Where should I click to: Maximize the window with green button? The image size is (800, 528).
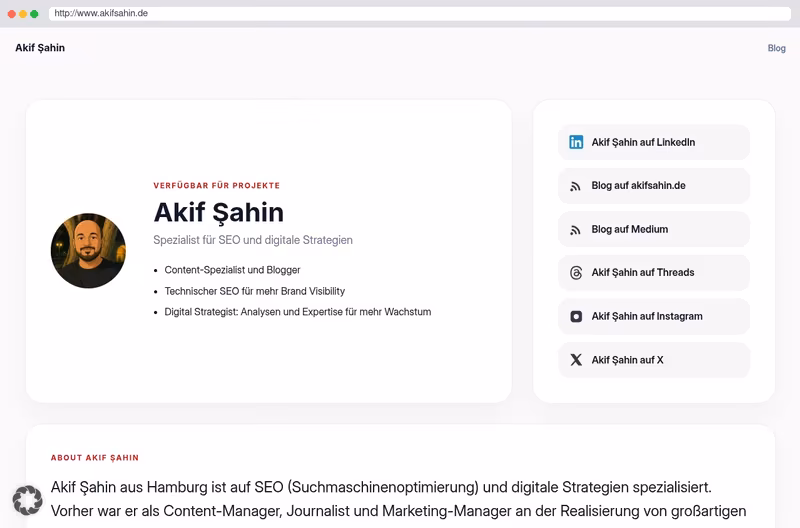[34, 14]
